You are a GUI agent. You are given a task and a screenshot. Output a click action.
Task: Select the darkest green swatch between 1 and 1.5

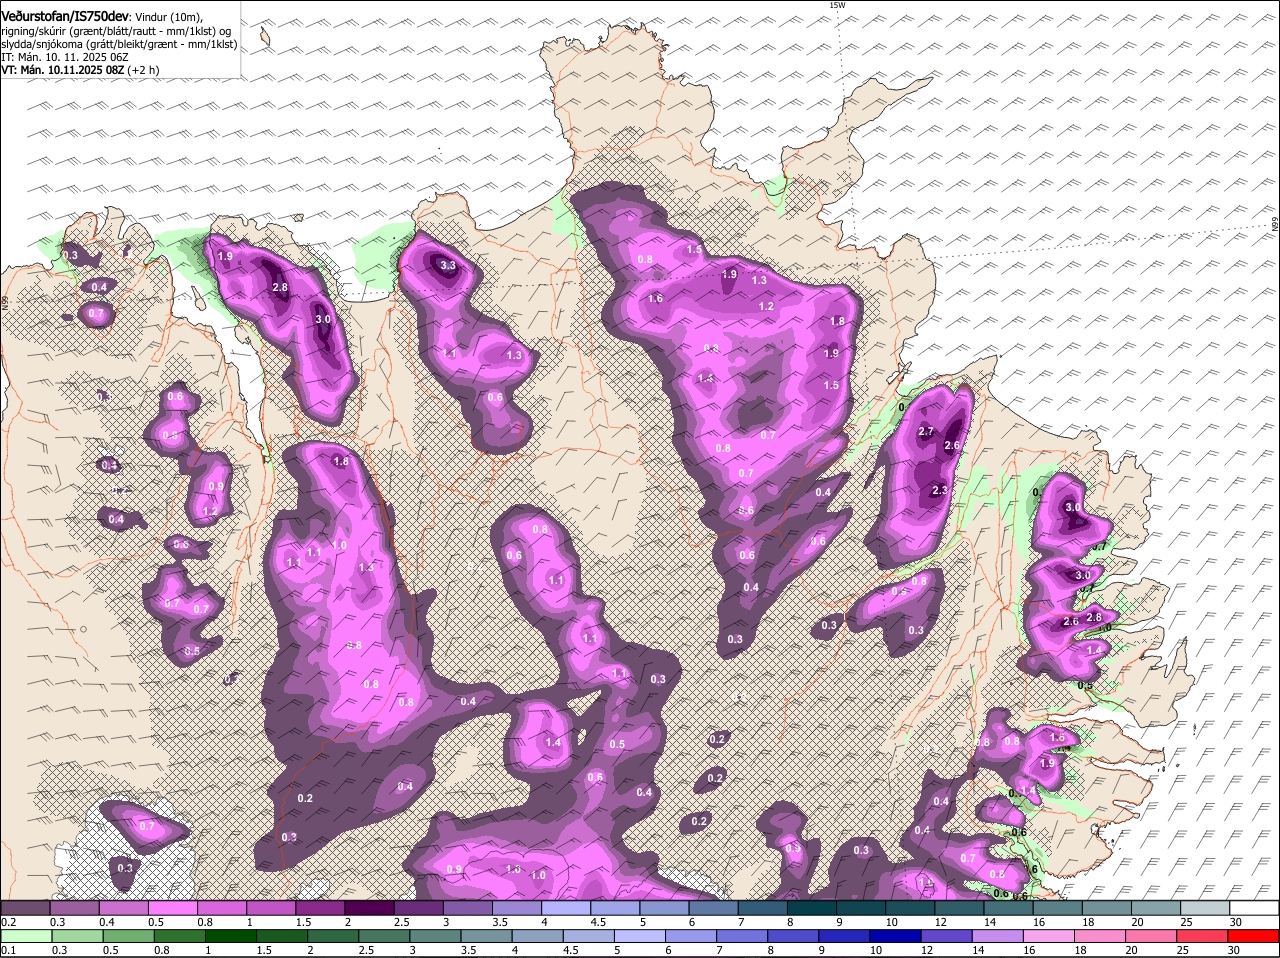[x=231, y=936]
